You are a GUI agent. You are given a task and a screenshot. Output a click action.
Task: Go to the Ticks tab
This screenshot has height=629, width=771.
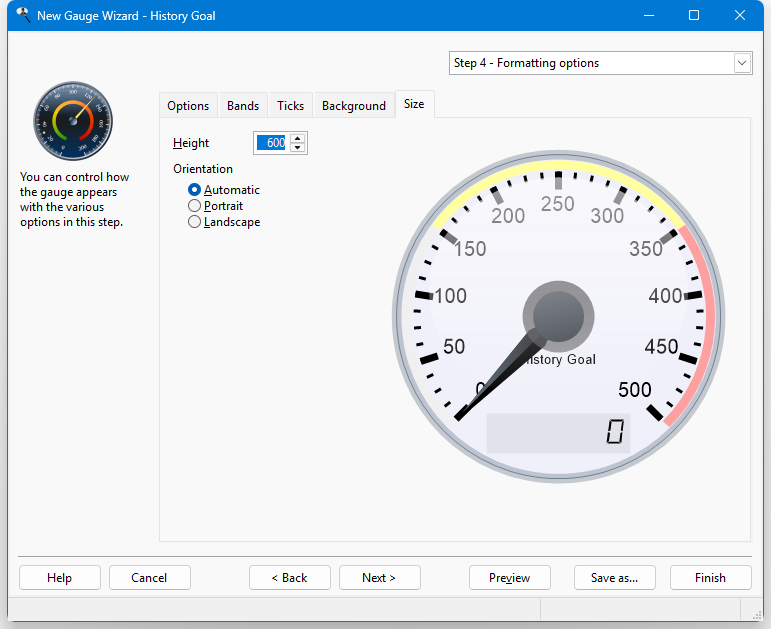(290, 106)
